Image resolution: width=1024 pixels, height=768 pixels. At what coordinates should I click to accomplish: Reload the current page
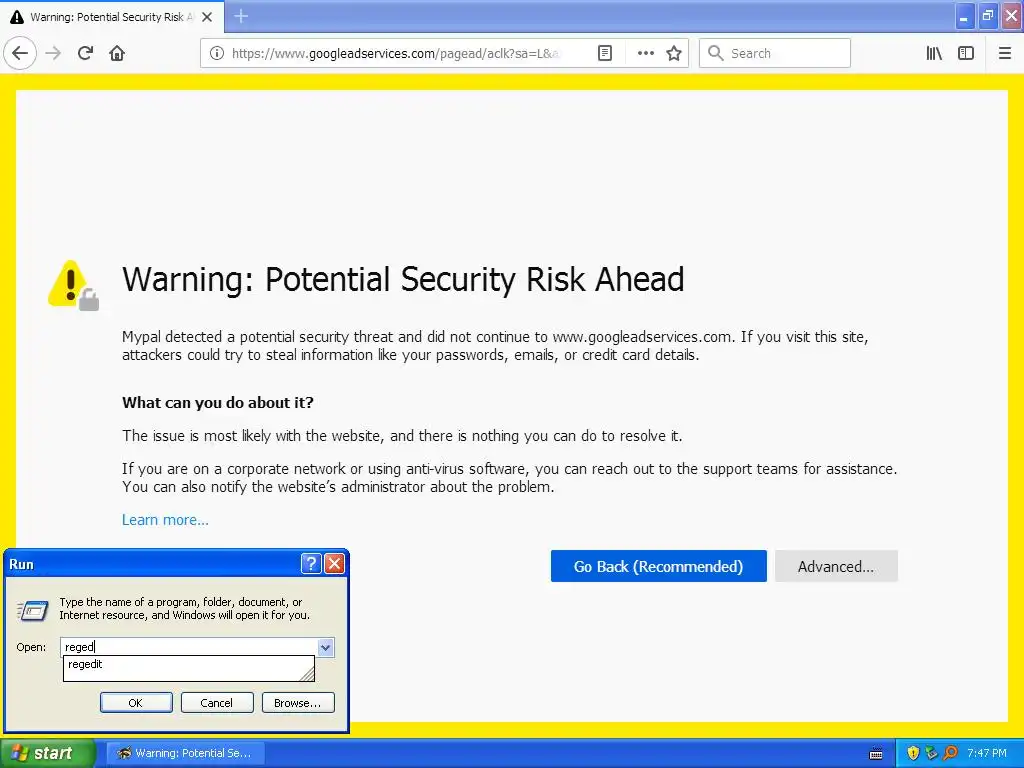(86, 53)
